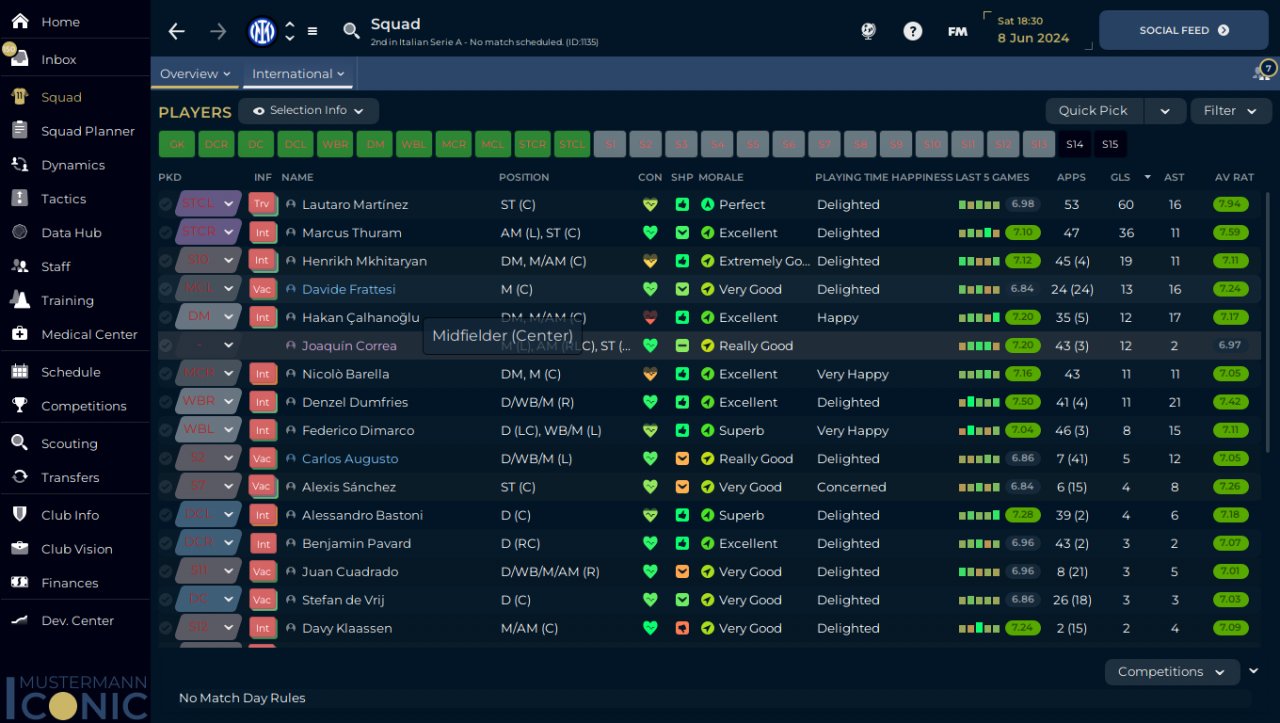
Task: Expand the Competitions dropdown
Action: click(x=1171, y=672)
